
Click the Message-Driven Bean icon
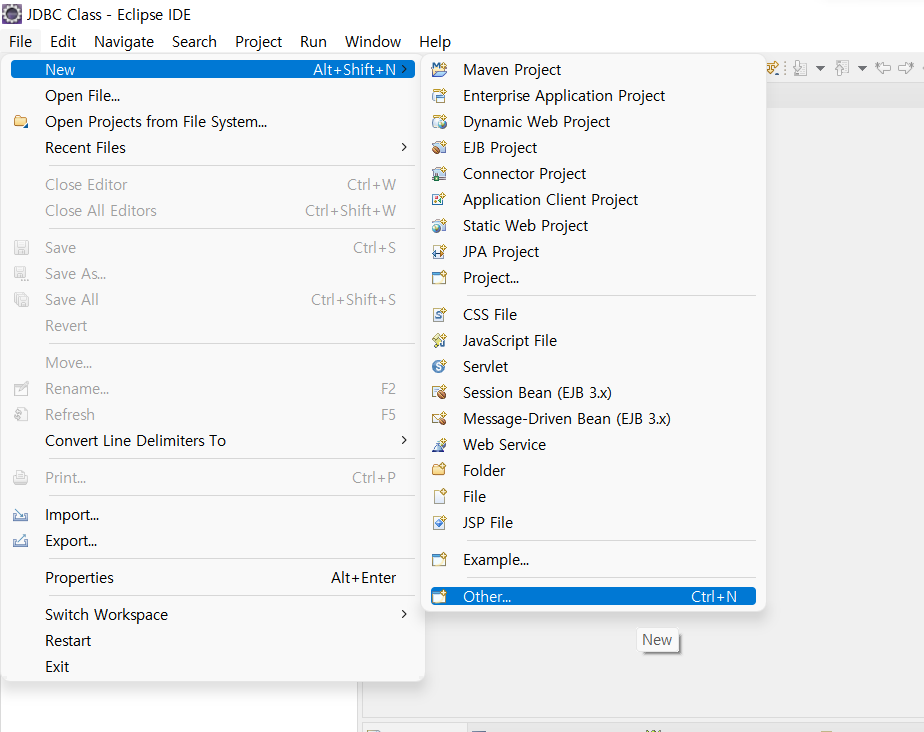(x=439, y=418)
